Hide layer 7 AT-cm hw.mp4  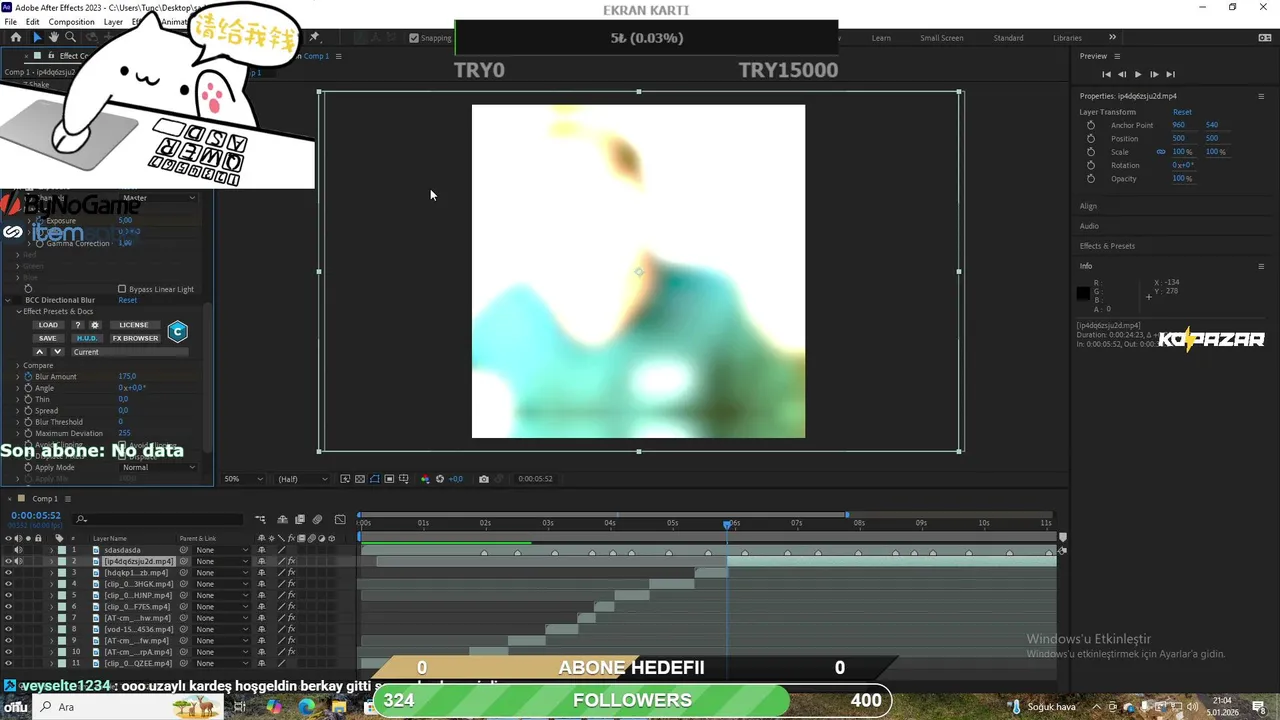[x=8, y=618]
